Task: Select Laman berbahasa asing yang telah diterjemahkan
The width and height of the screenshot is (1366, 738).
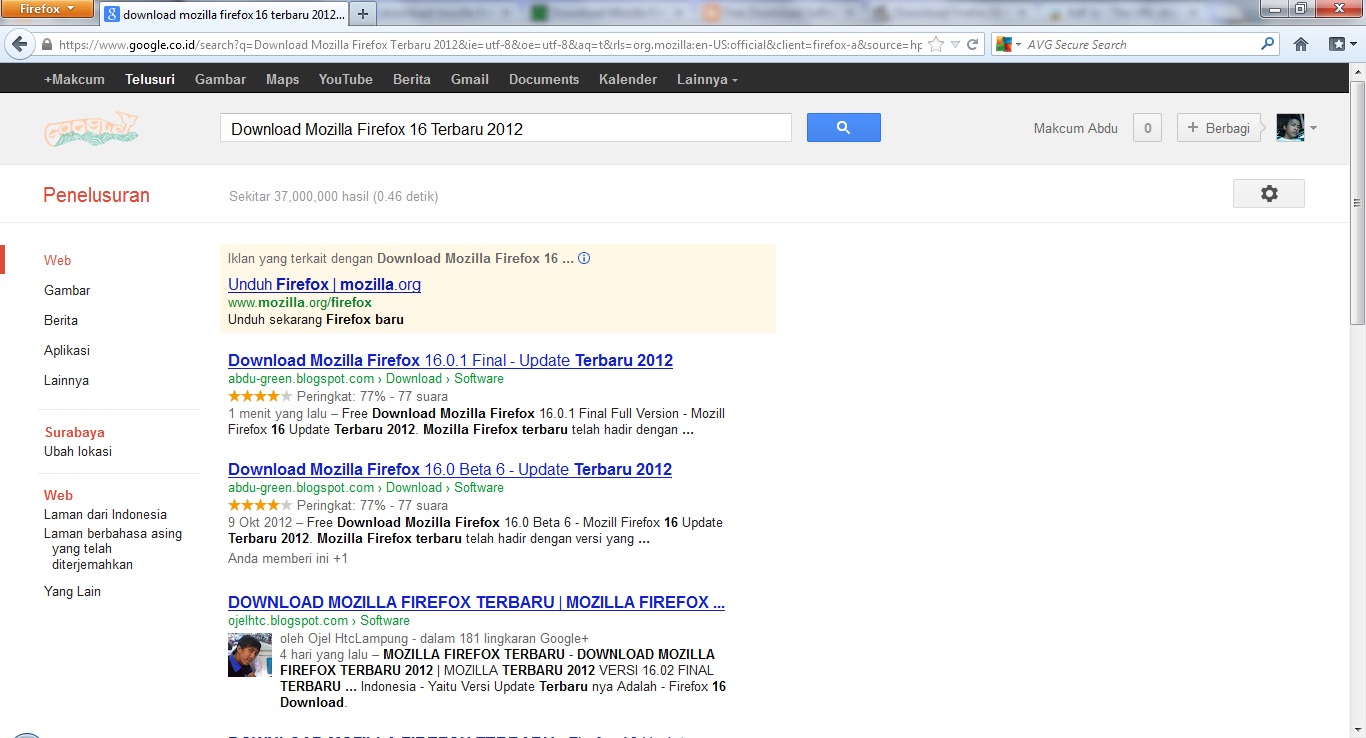Action: point(113,548)
